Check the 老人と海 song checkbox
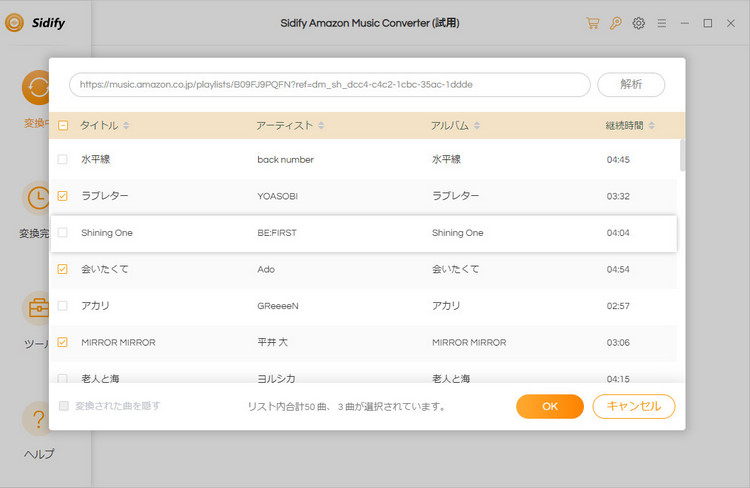 point(63,378)
